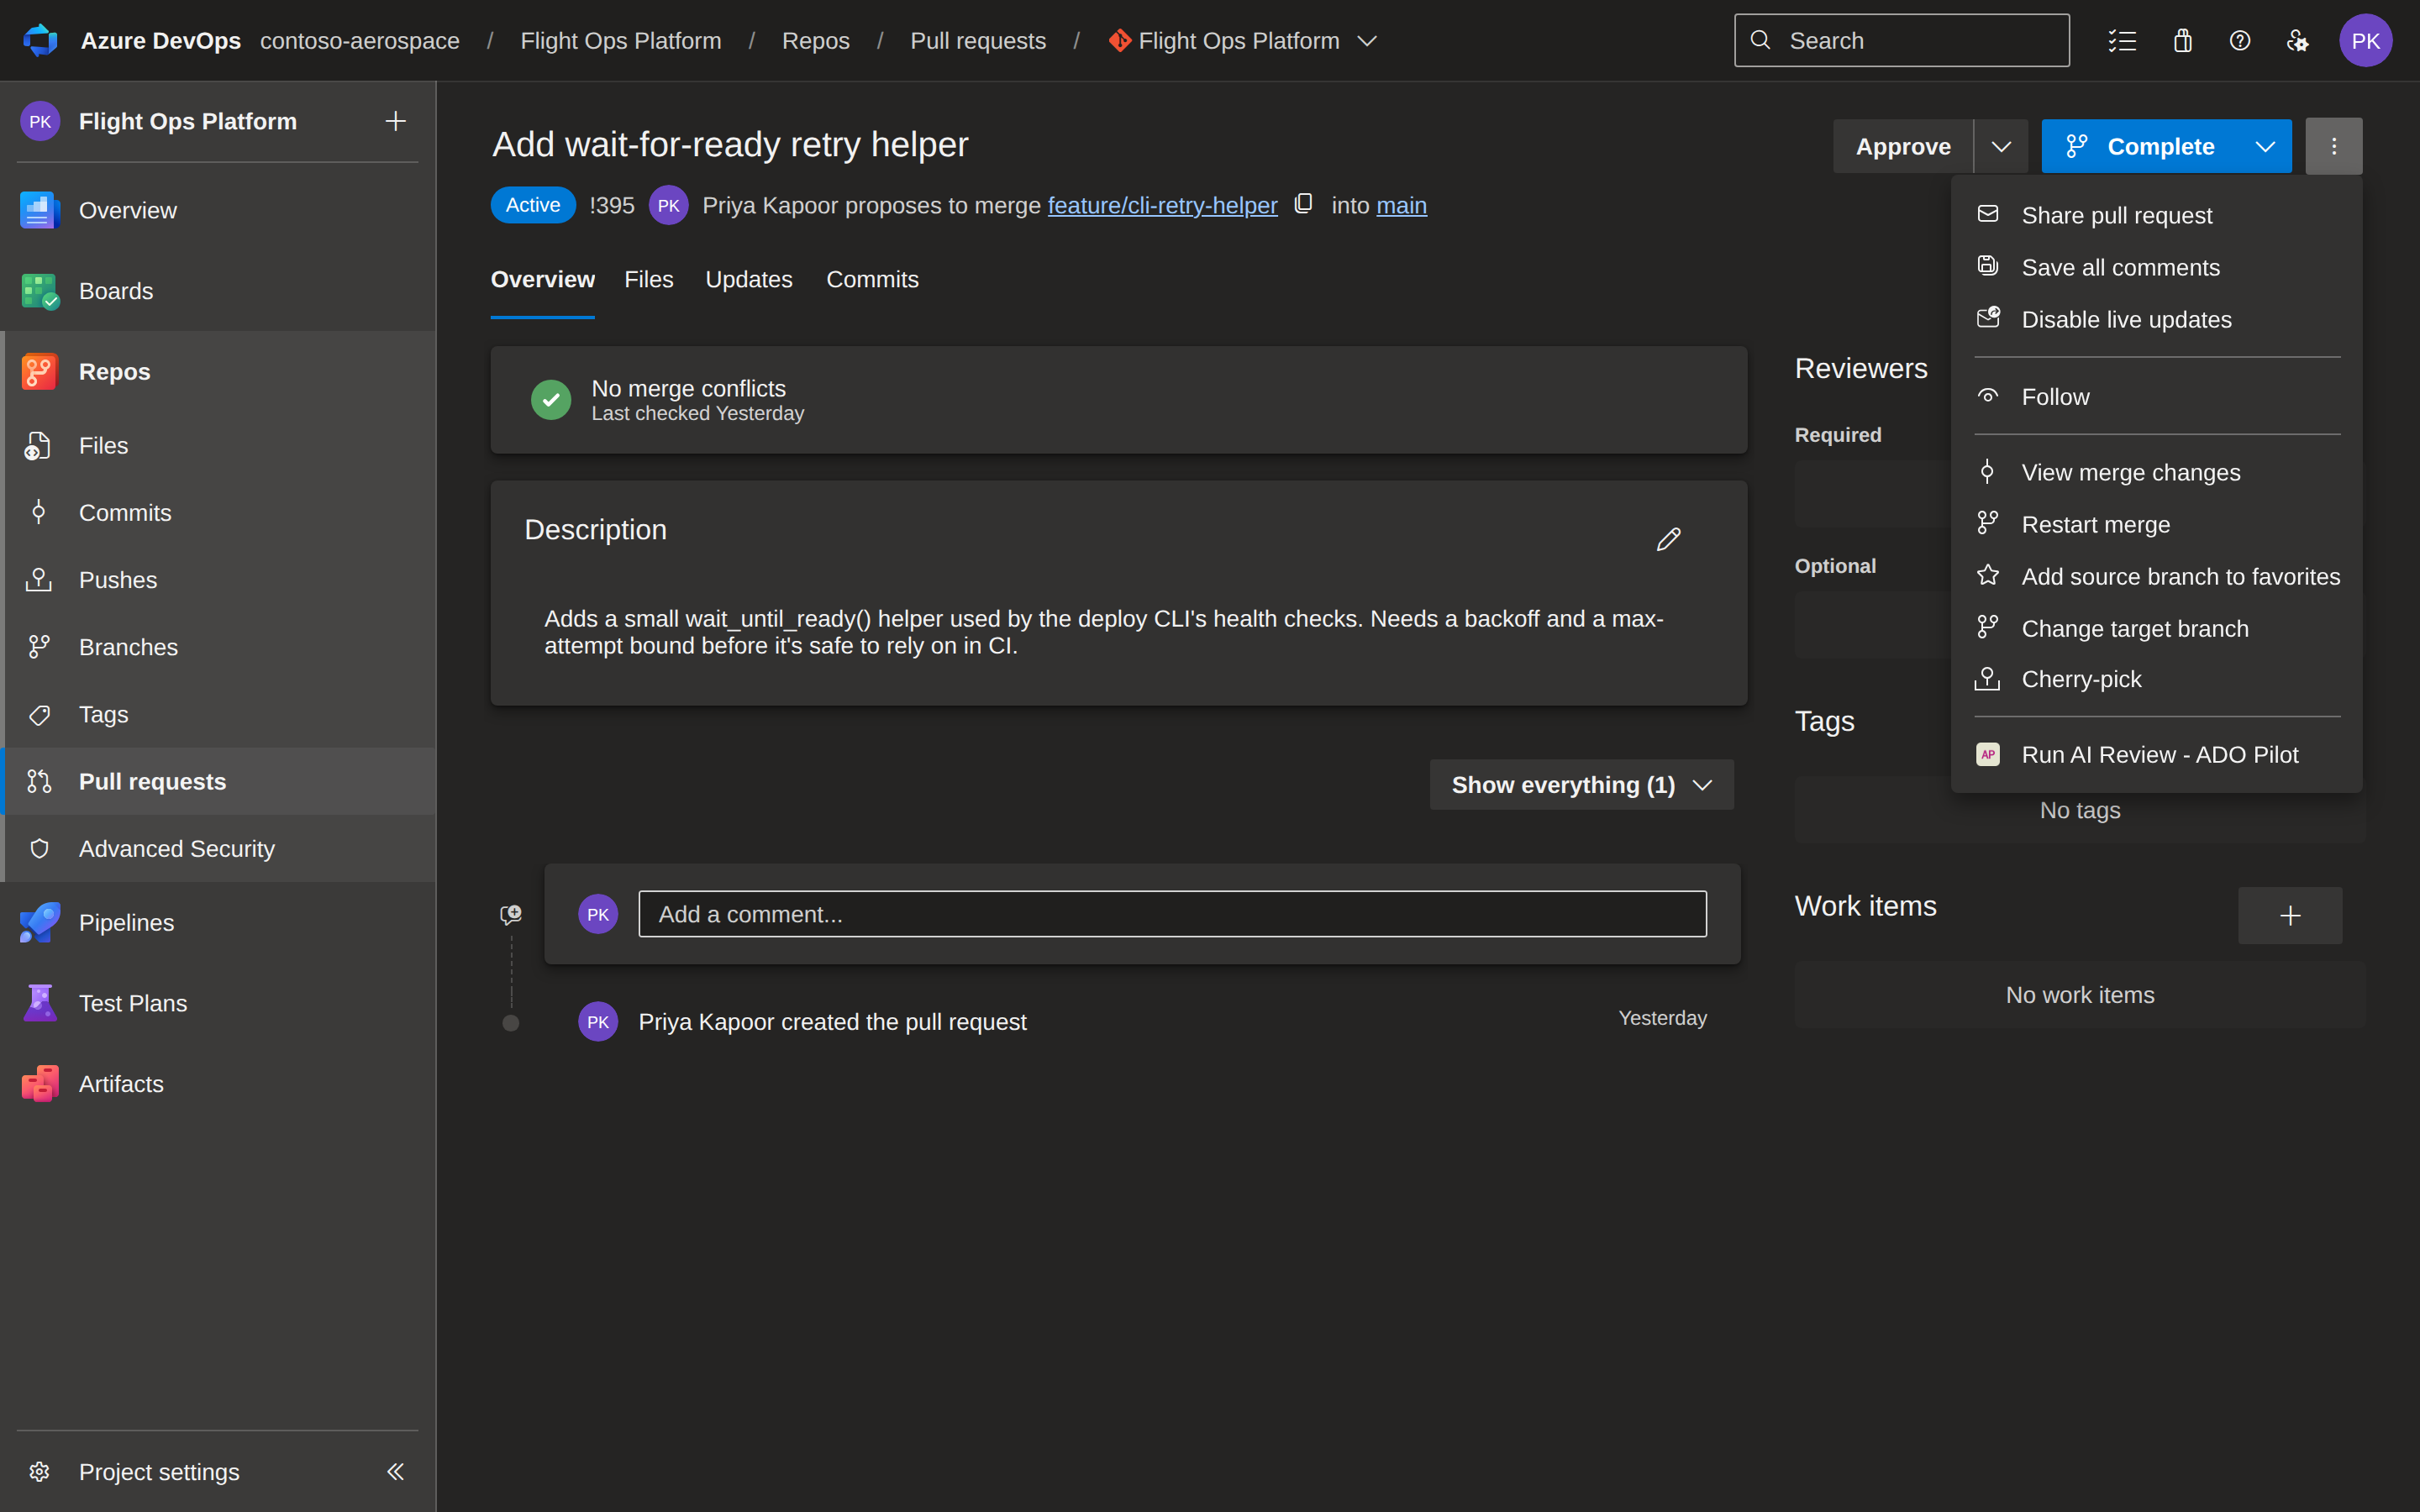The height and width of the screenshot is (1512, 2420).
Task: Close the more actions vertical ellipsis menu
Action: coord(2334,146)
